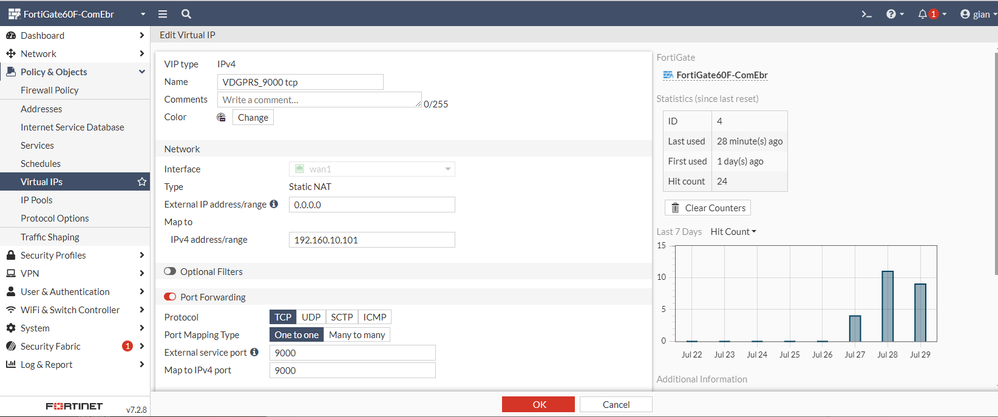Click the Network arrows icon
The height and width of the screenshot is (417, 998).
pyautogui.click(x=10, y=54)
